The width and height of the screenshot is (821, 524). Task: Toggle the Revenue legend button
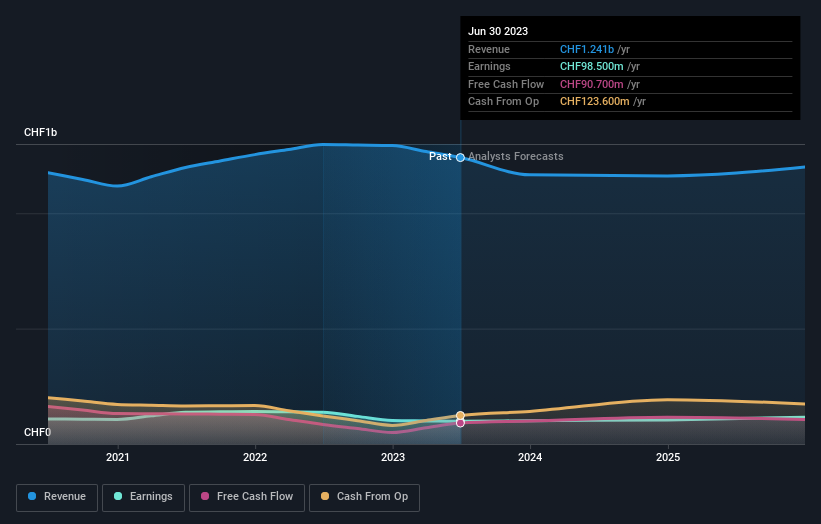57,497
